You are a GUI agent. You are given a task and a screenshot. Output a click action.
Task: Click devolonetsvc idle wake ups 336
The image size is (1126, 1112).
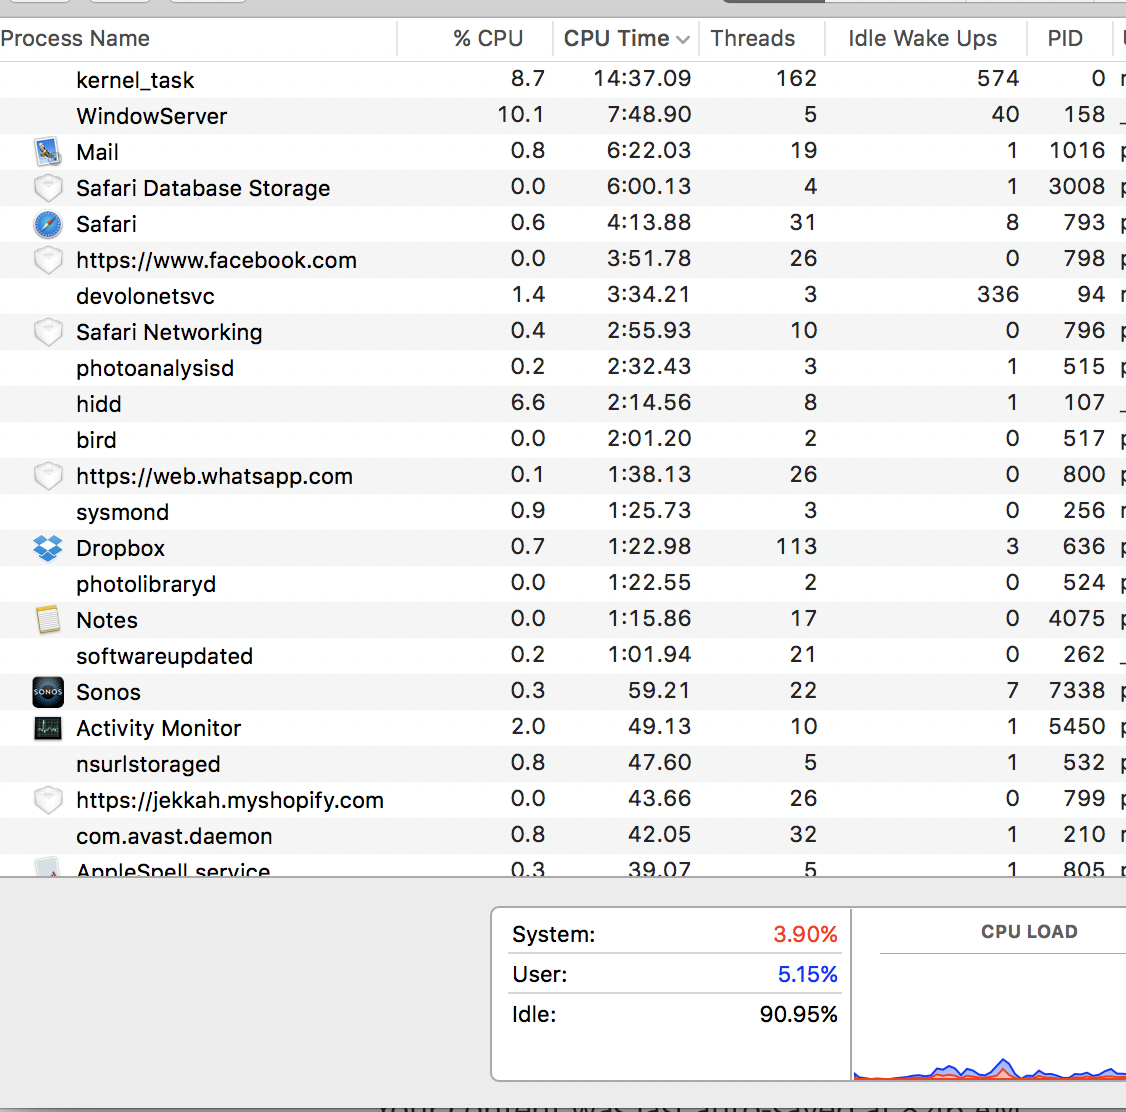(997, 294)
